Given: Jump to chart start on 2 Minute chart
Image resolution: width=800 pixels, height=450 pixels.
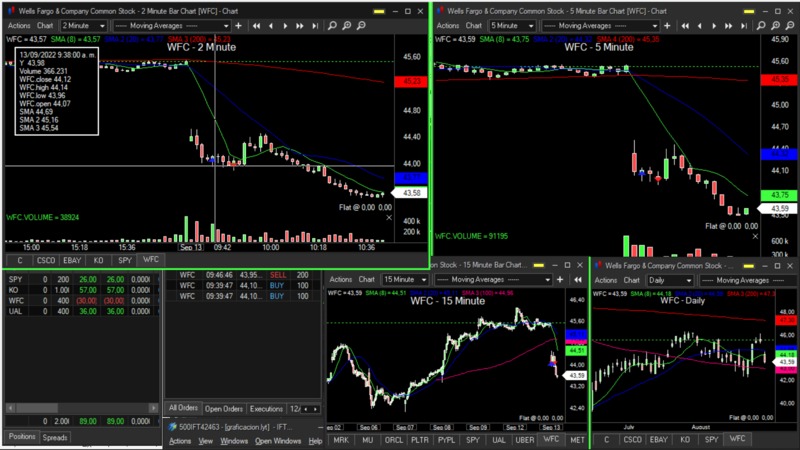Looking at the screenshot, I should pyautogui.click(x=257, y=25).
